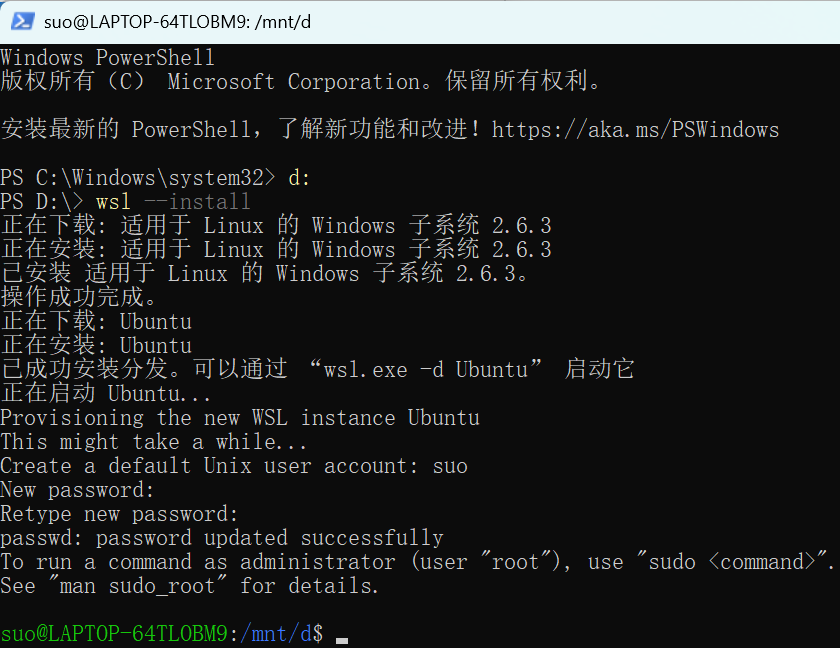Click the yellow wsl command text
Viewport: 840px width, 648px height.
pyautogui.click(x=114, y=202)
